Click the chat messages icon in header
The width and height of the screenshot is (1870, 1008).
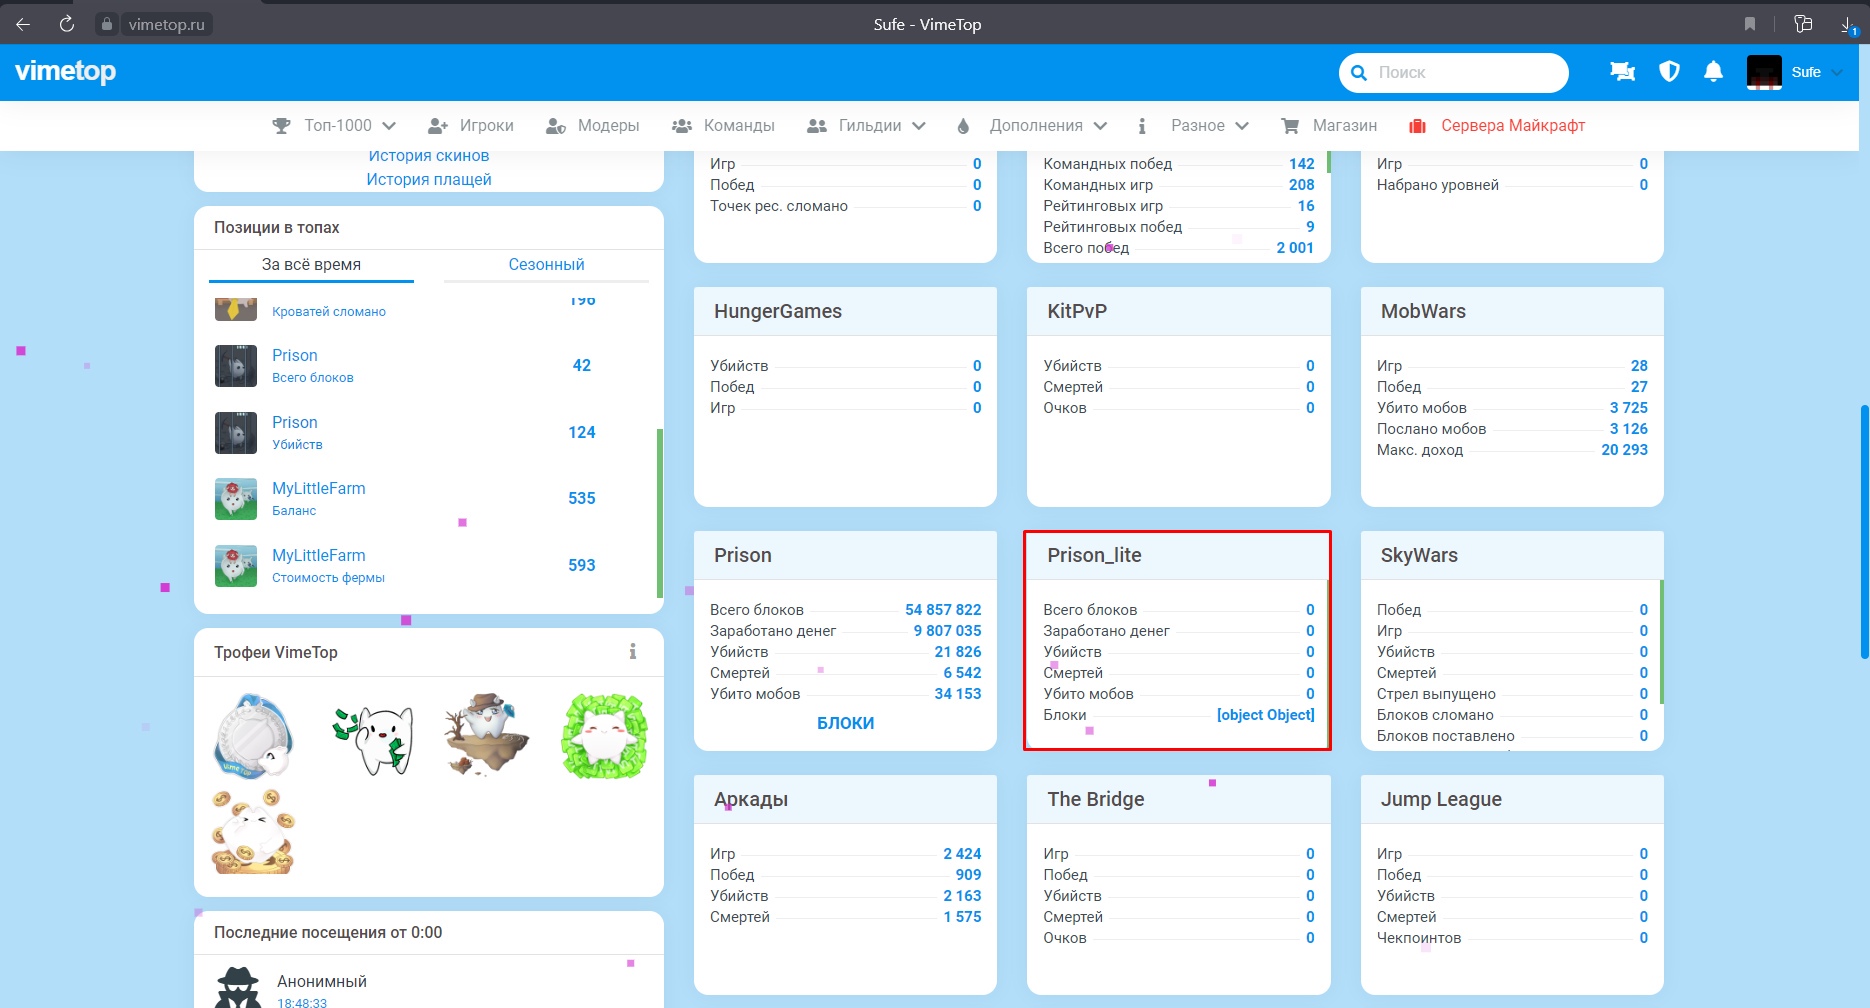1622,72
